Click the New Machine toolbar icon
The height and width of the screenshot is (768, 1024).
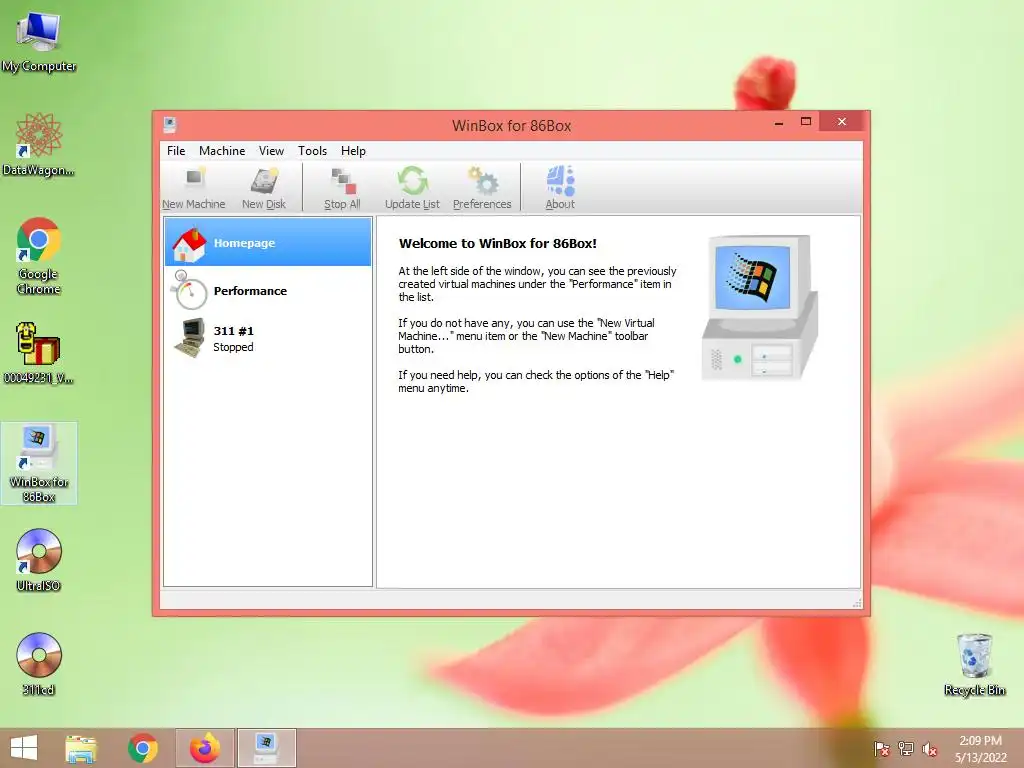[194, 188]
